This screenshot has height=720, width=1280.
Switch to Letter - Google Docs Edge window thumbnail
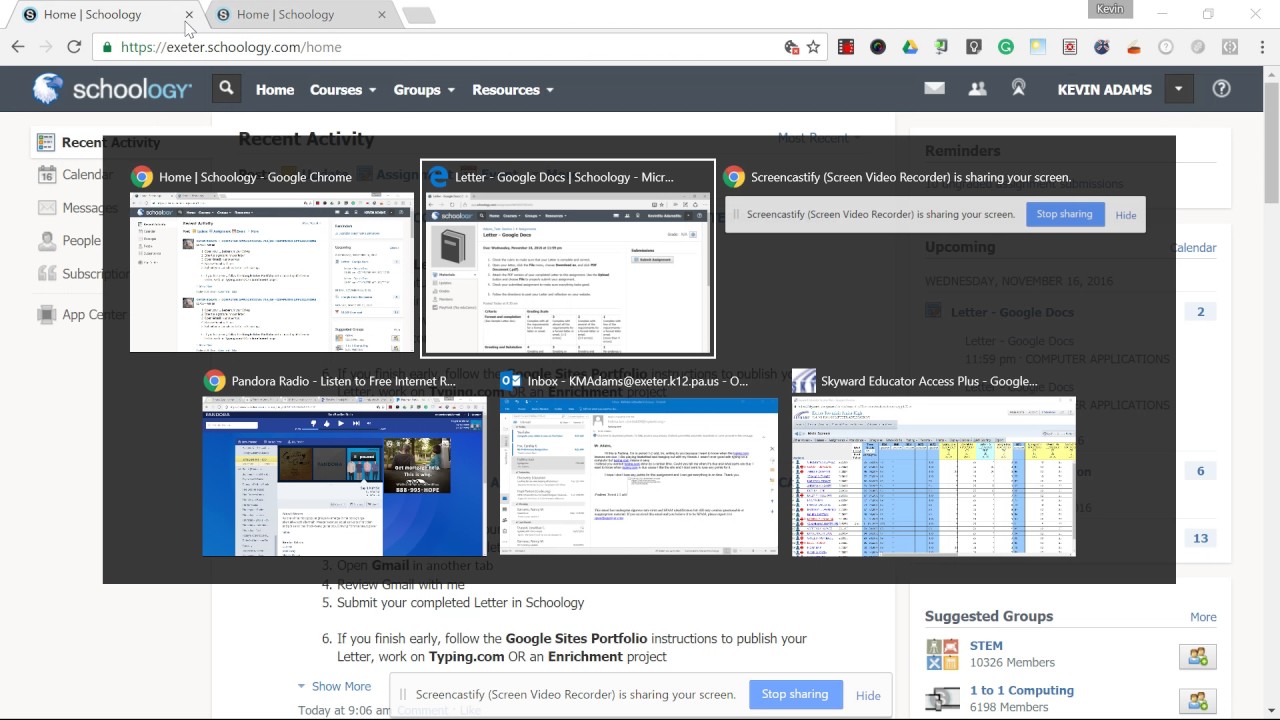(x=568, y=258)
